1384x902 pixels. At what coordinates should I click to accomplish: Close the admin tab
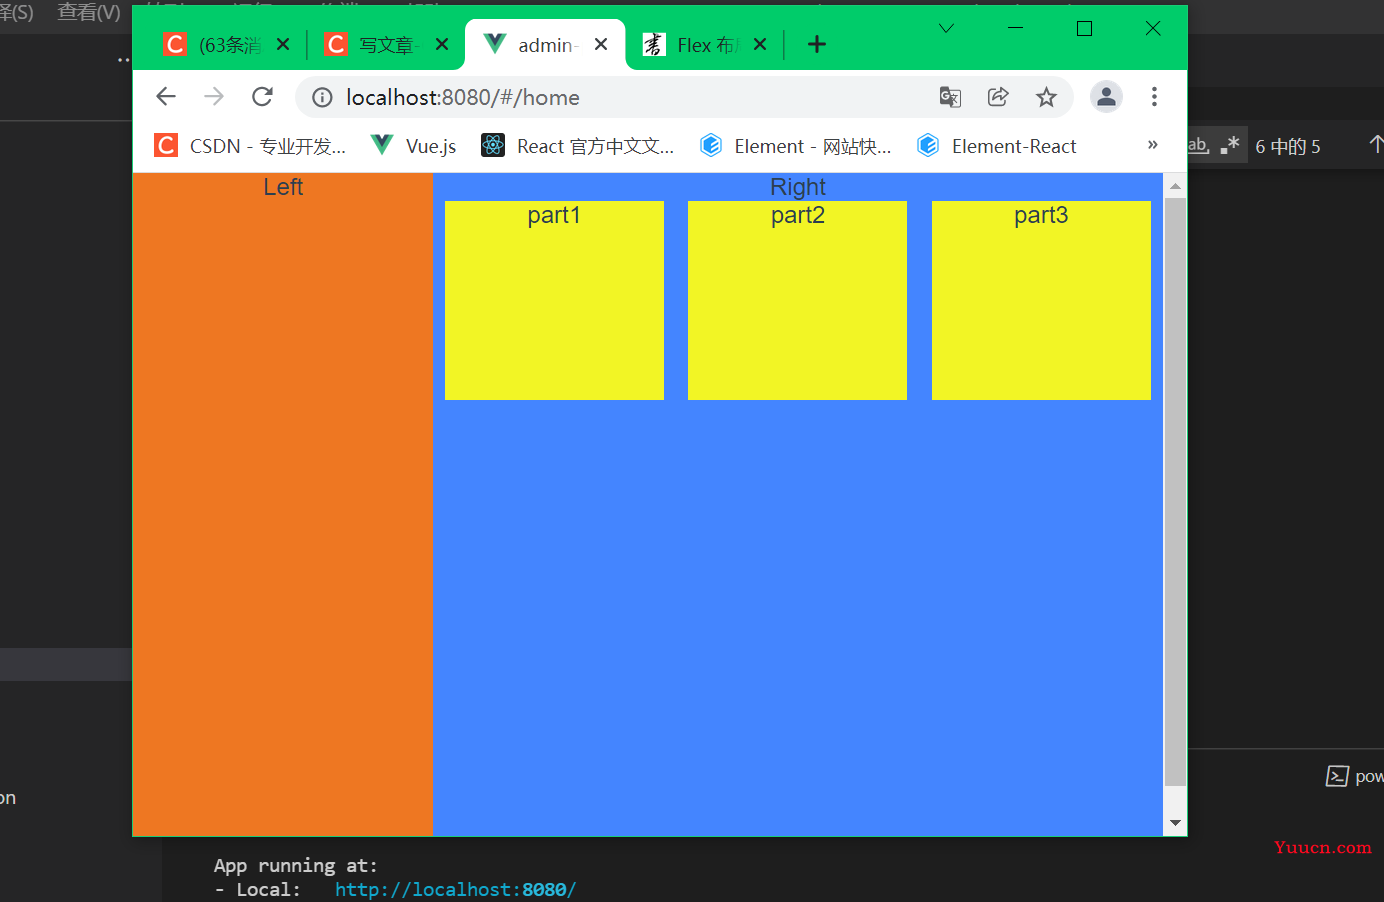(x=601, y=44)
